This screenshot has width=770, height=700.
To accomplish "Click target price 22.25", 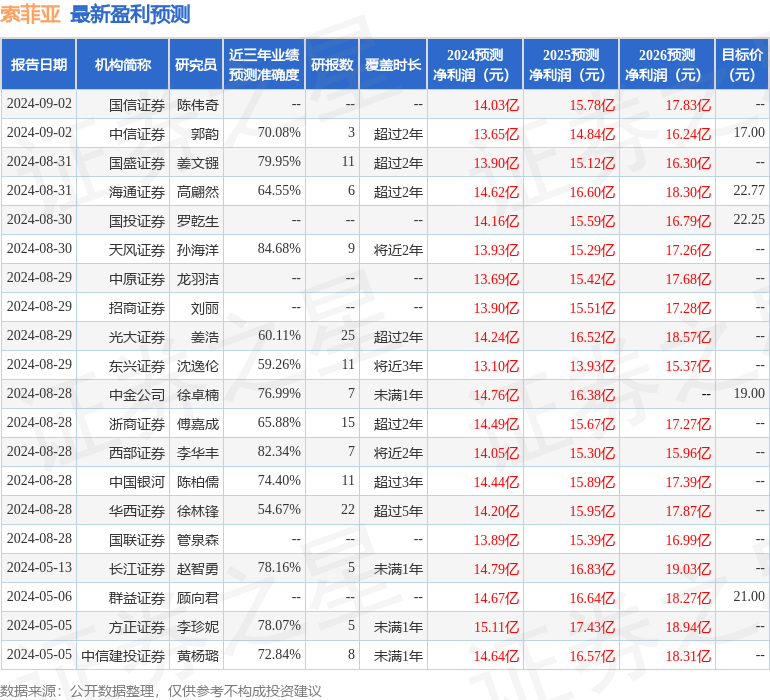I will [x=749, y=220].
